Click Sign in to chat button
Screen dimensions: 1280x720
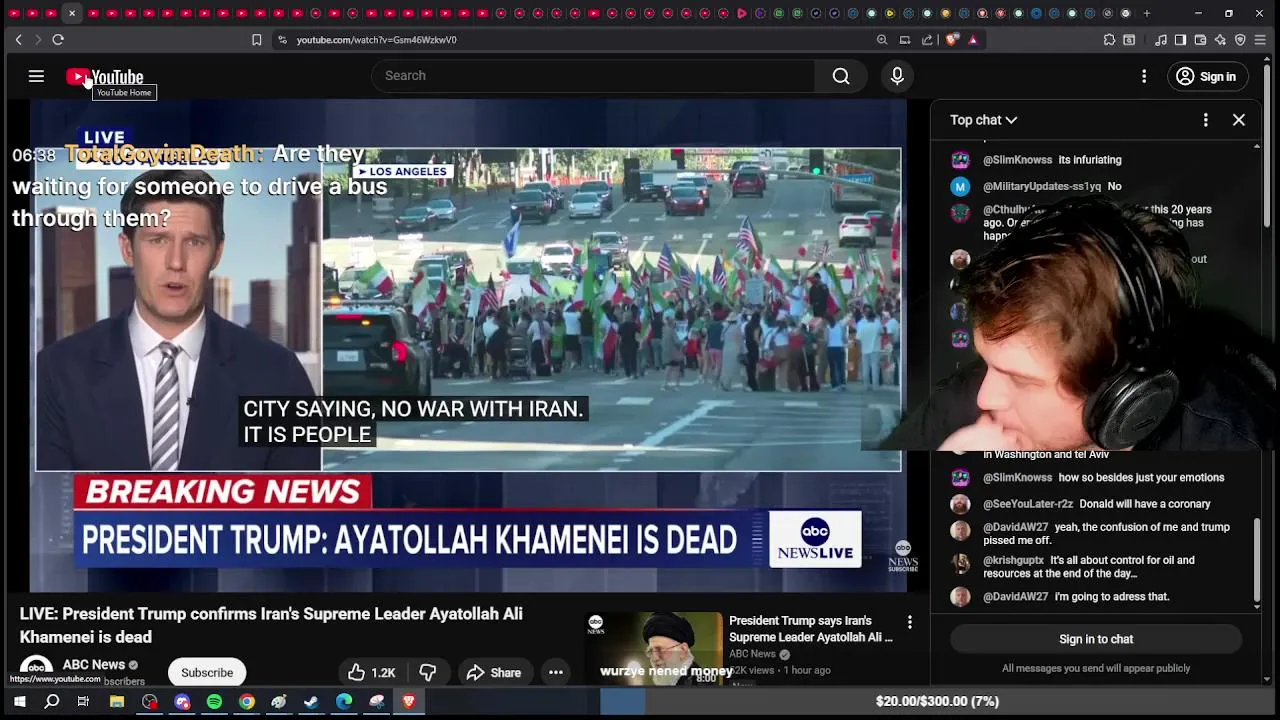(x=1096, y=639)
